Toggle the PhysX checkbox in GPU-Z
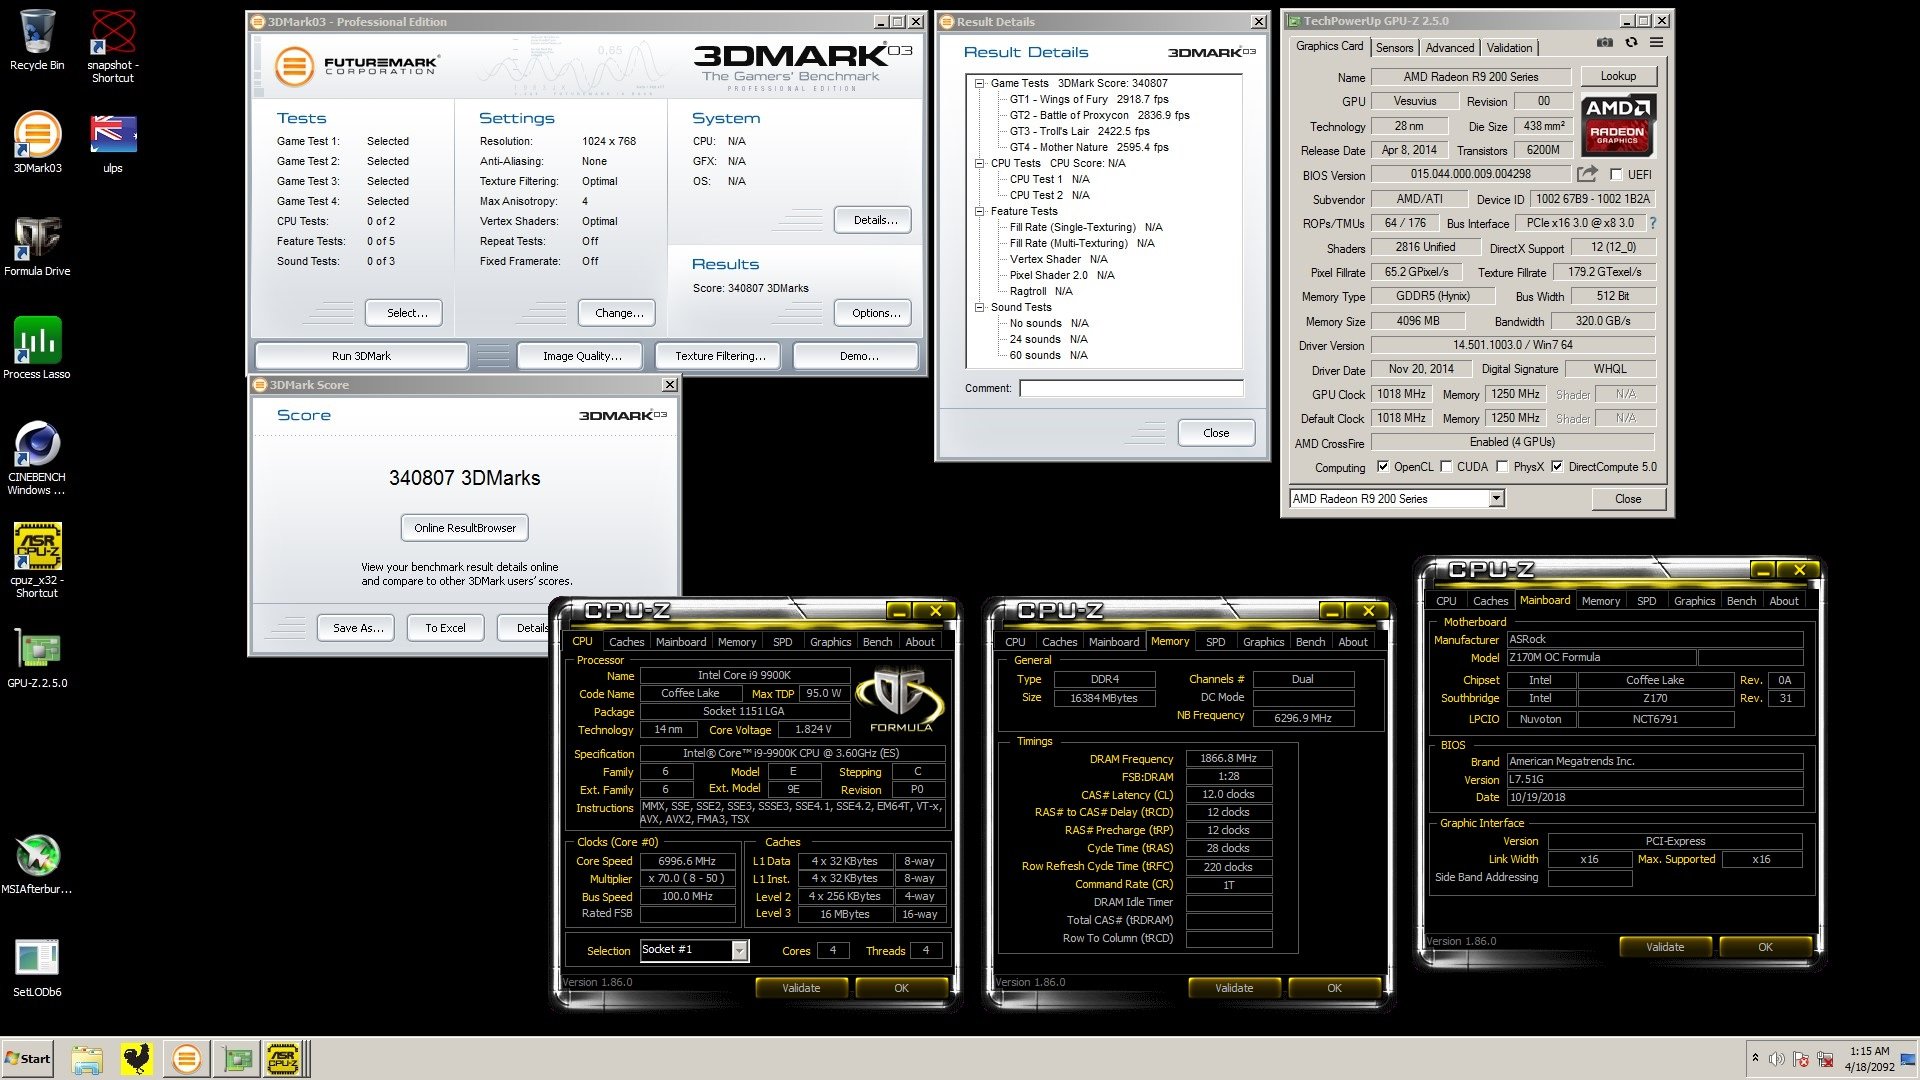The height and width of the screenshot is (1080, 1920). (1502, 467)
